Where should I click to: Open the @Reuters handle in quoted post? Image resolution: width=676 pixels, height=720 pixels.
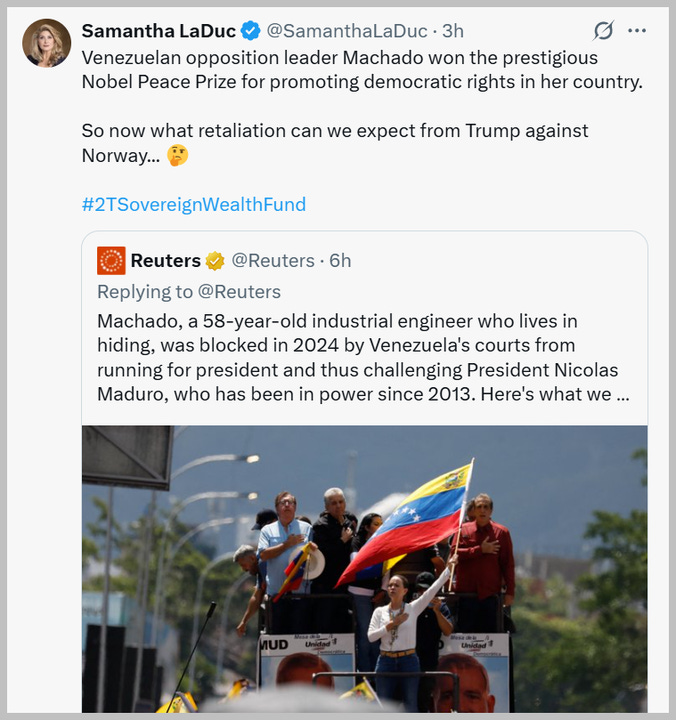[x=273, y=260]
